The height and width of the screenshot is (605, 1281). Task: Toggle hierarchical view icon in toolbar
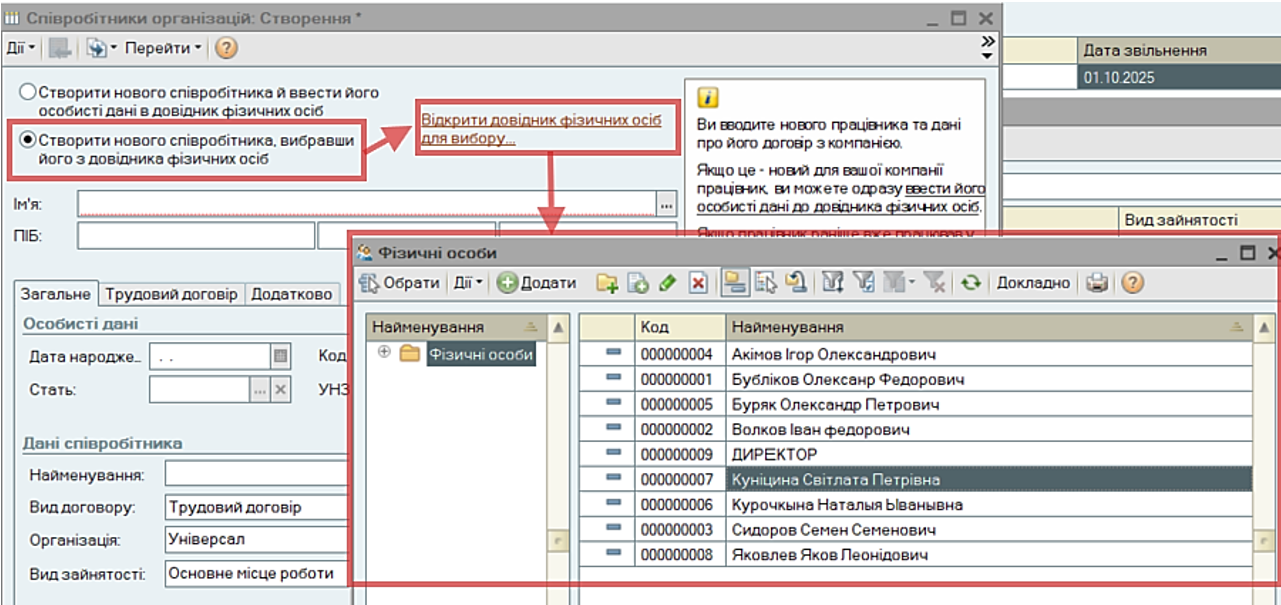pos(734,283)
